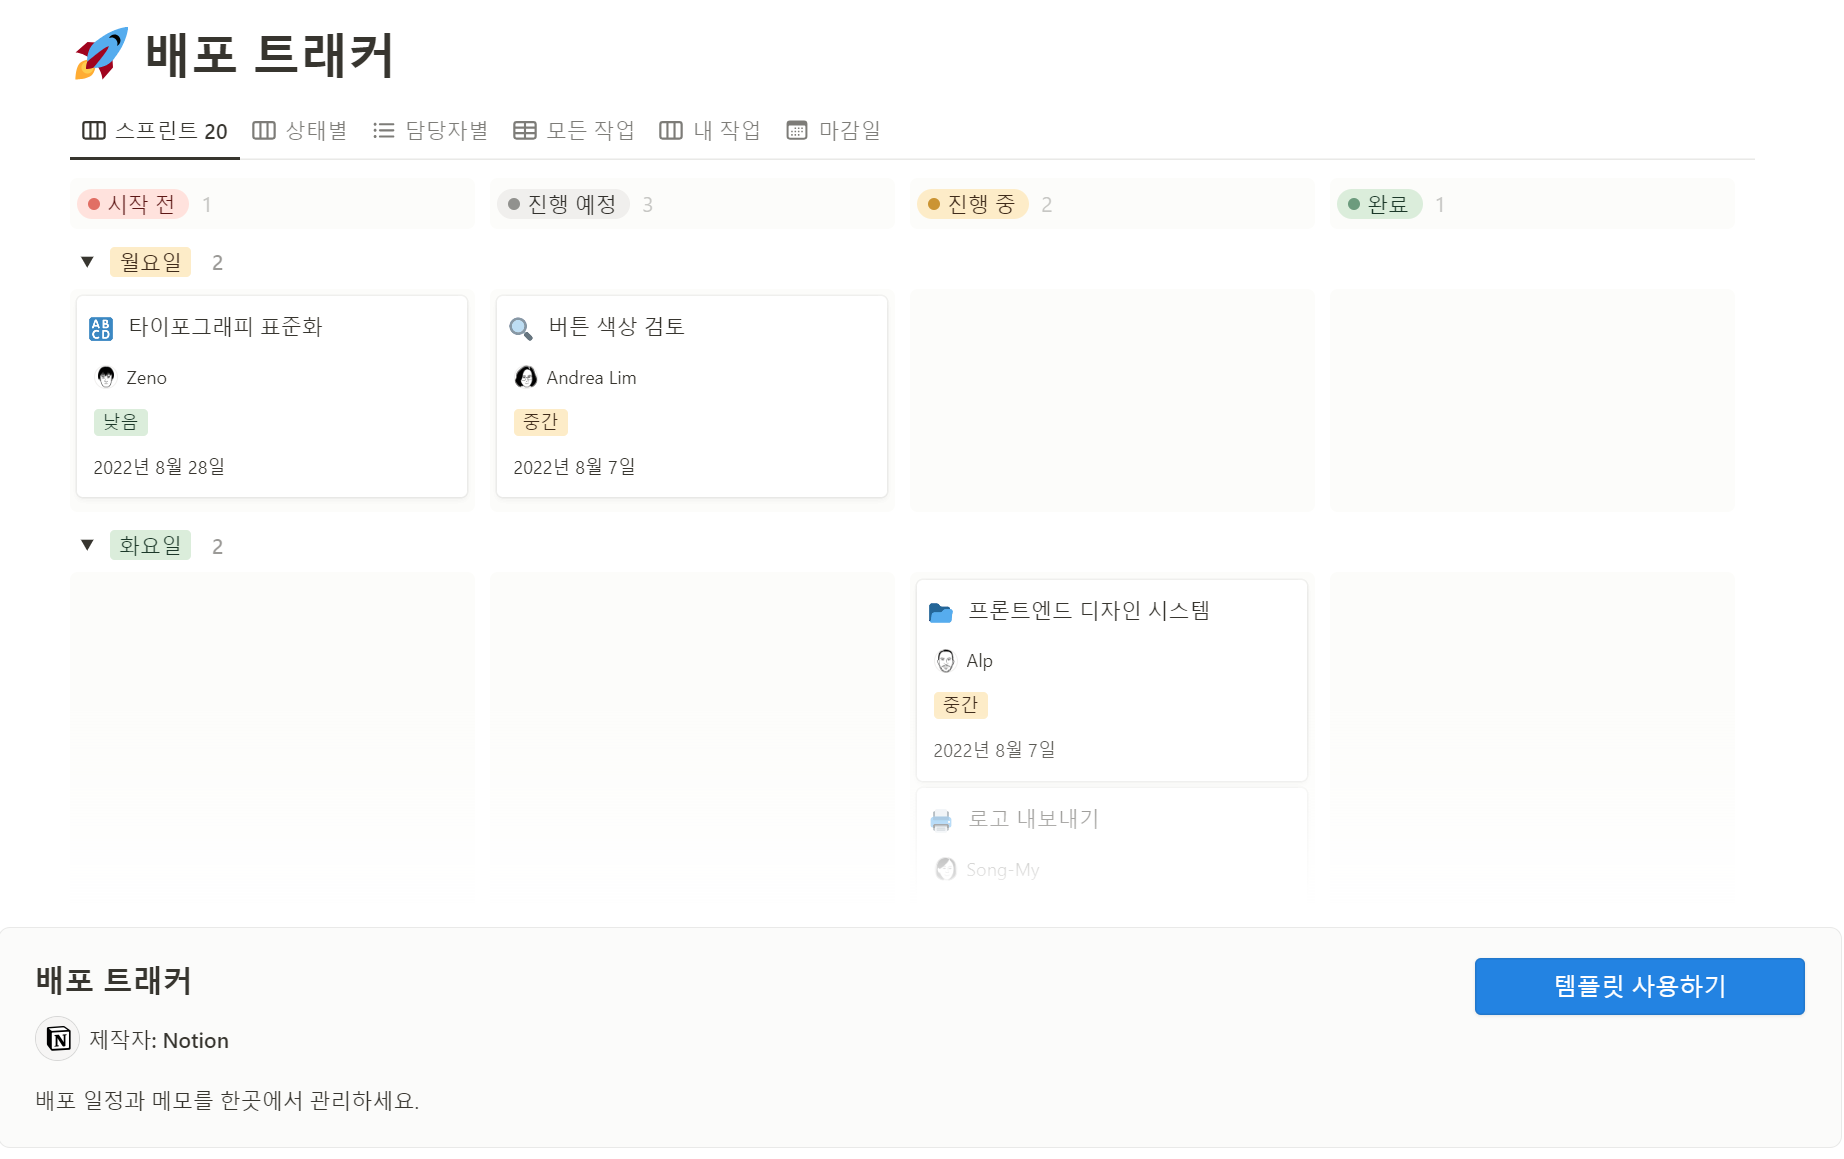Collapse the 화요일 group toggle arrow
1844x1159 pixels.
(x=87, y=545)
